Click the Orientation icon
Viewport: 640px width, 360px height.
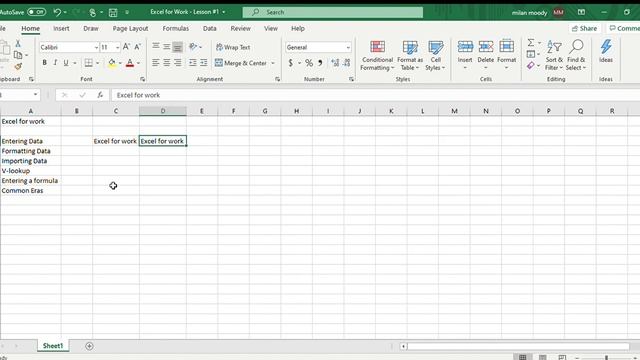pyautogui.click(x=193, y=47)
